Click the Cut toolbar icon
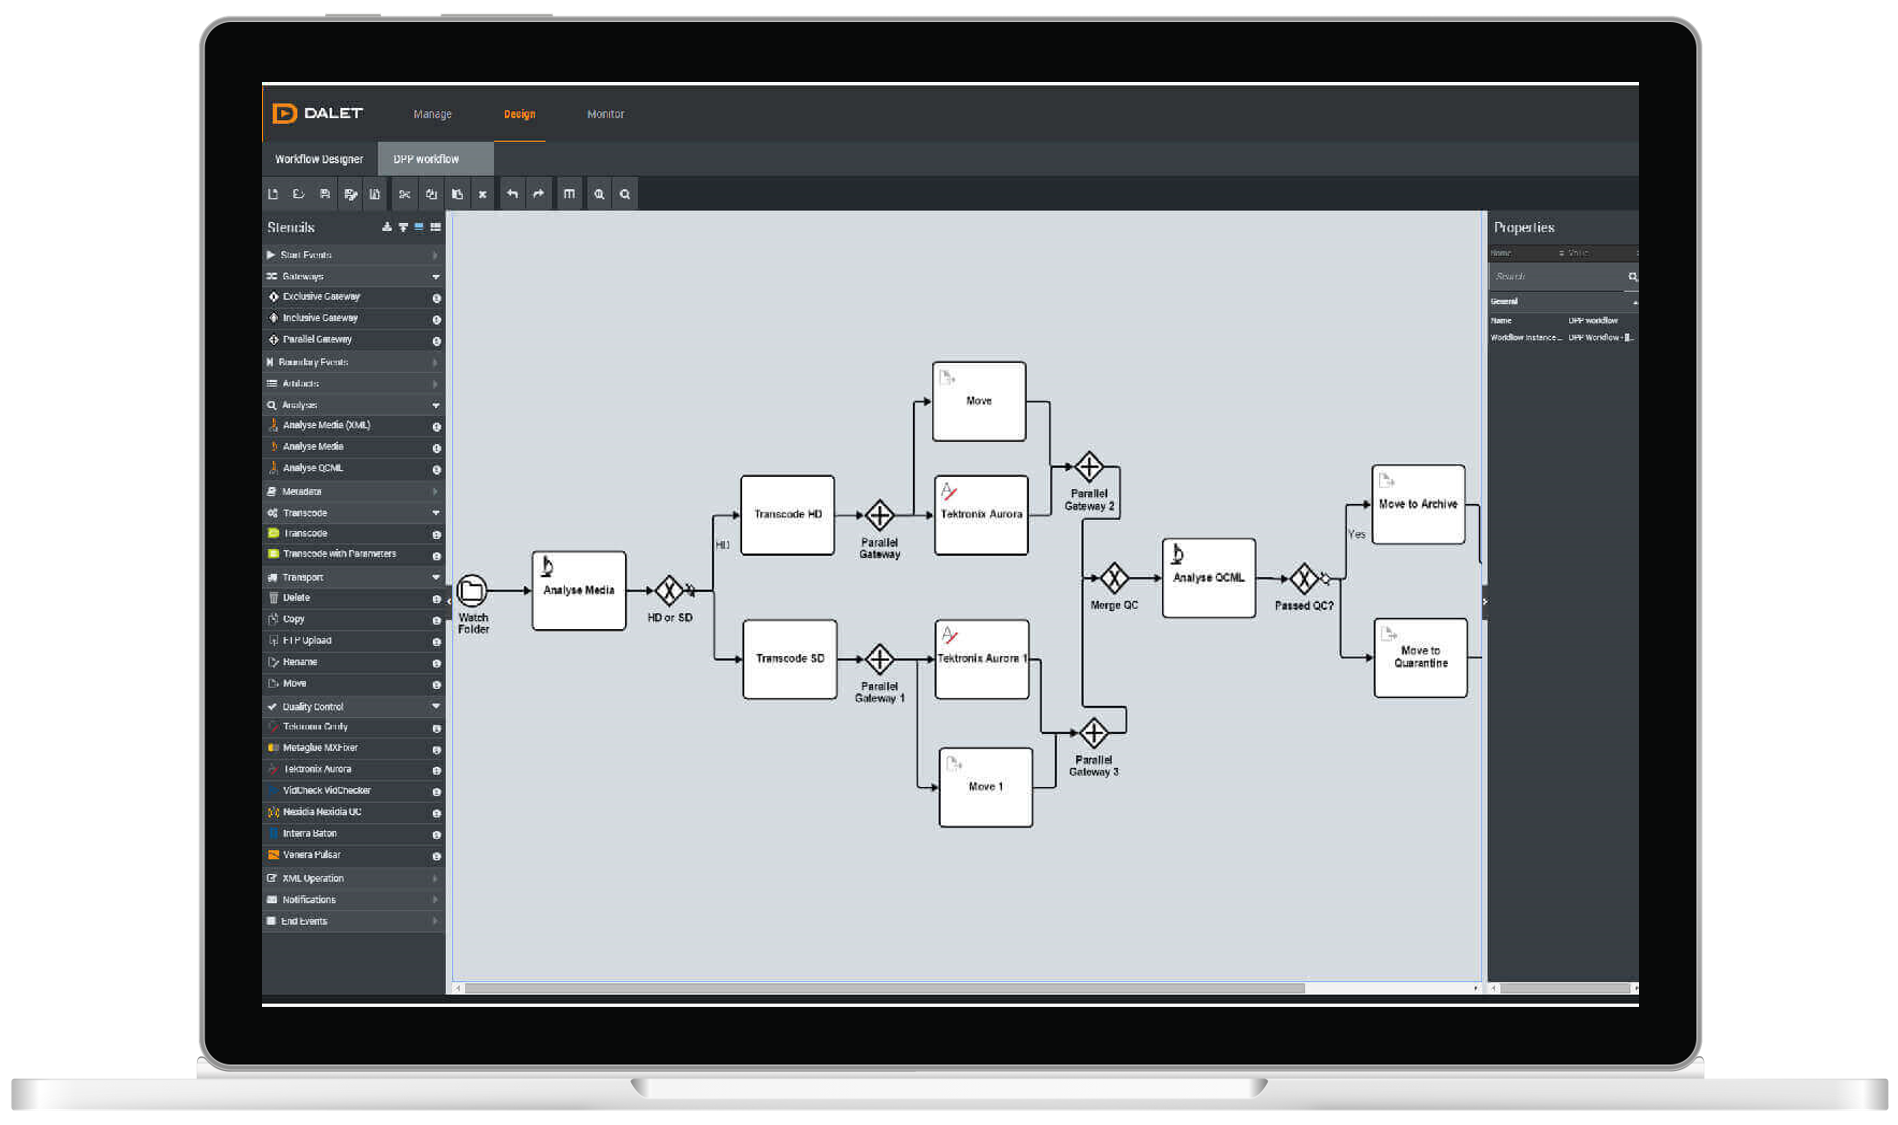The image size is (1898, 1125). tap(404, 193)
